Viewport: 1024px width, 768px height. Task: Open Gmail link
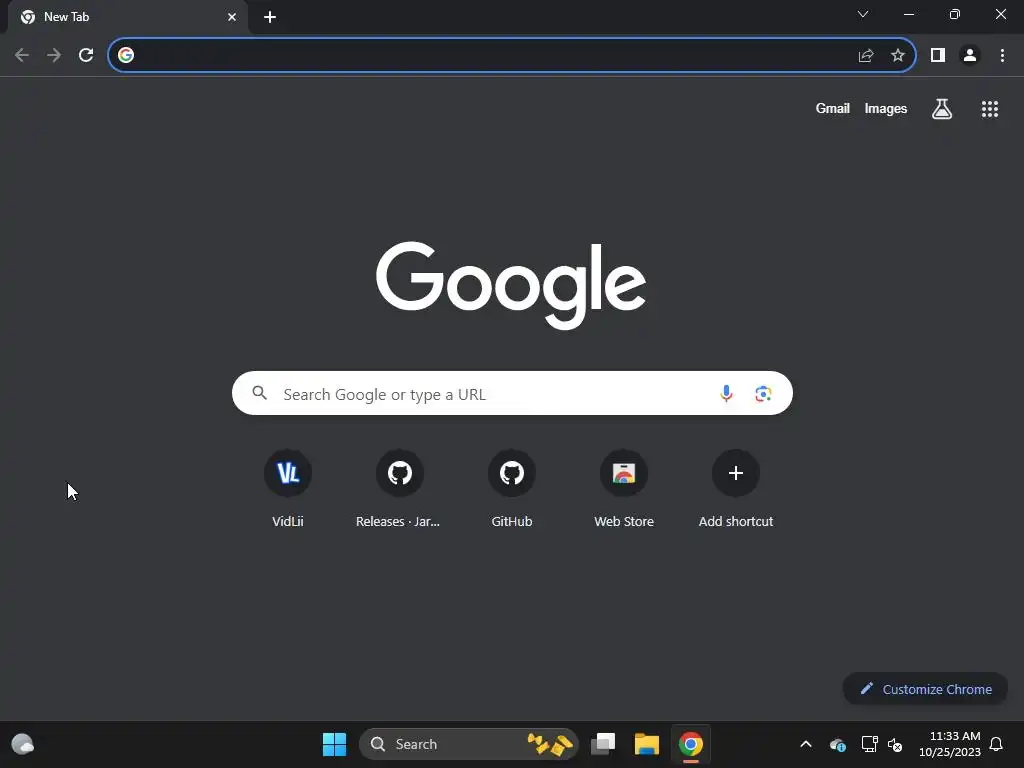coord(833,109)
